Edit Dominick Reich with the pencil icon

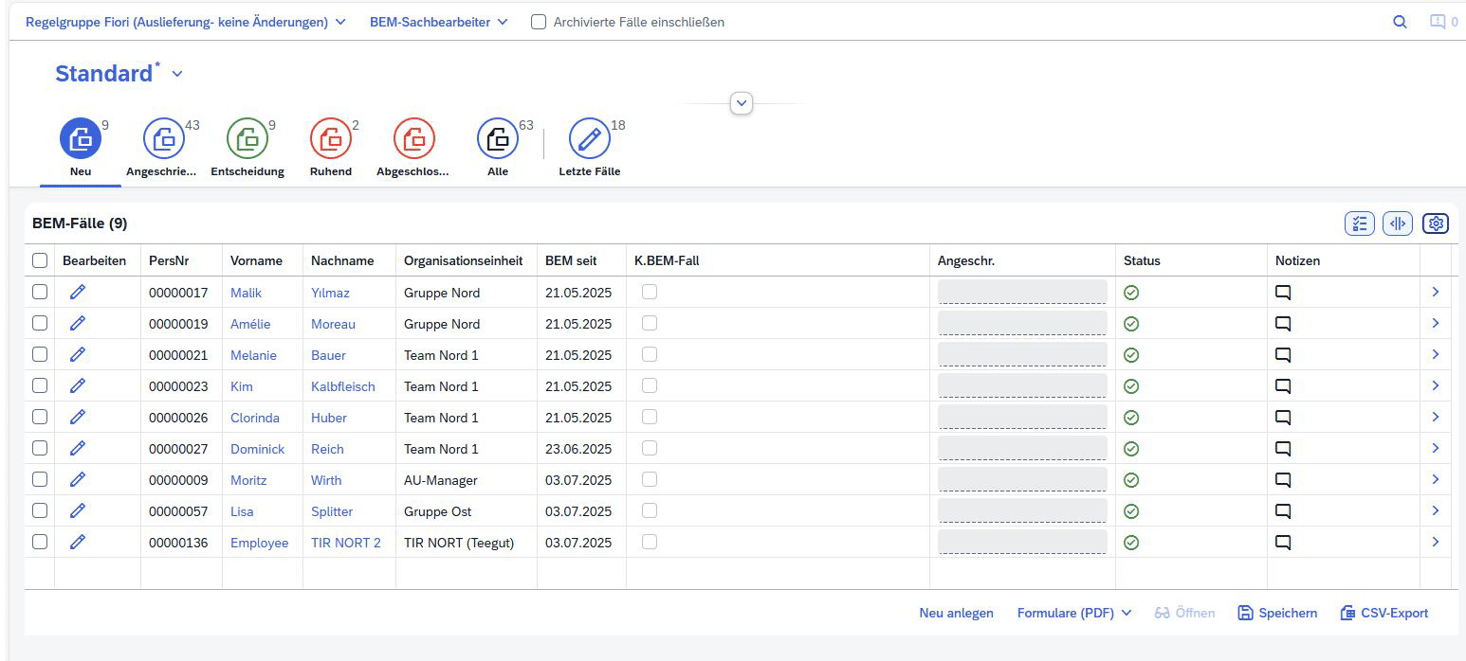[77, 448]
